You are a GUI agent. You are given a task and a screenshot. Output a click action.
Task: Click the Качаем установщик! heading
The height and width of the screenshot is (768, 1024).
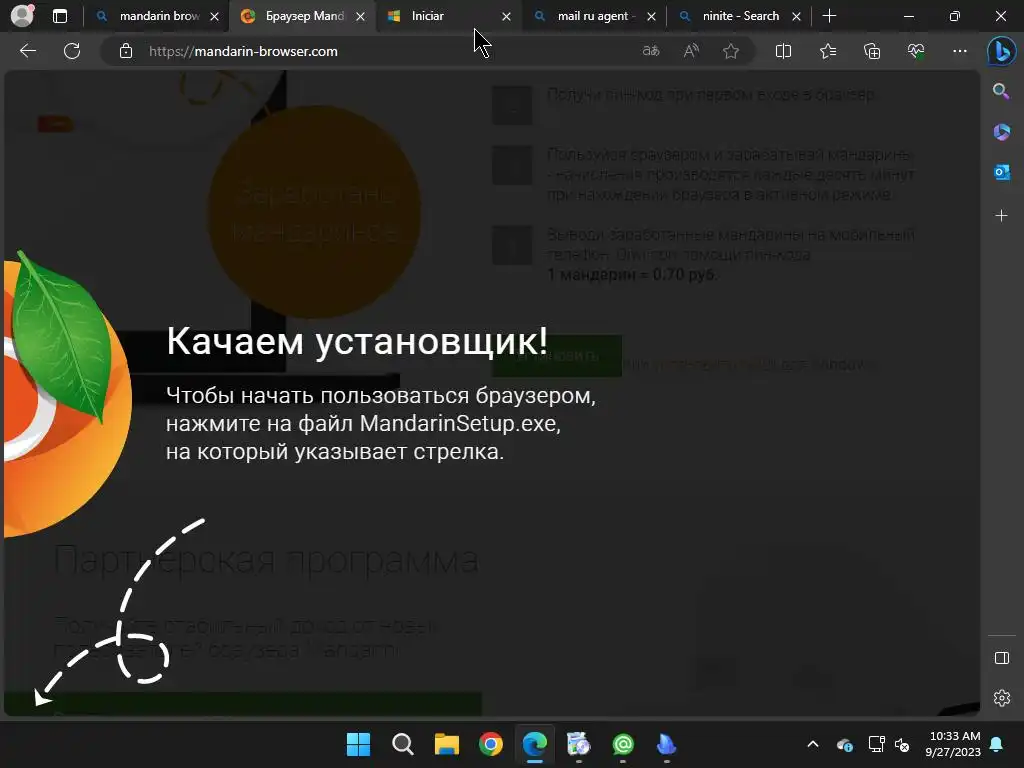357,340
